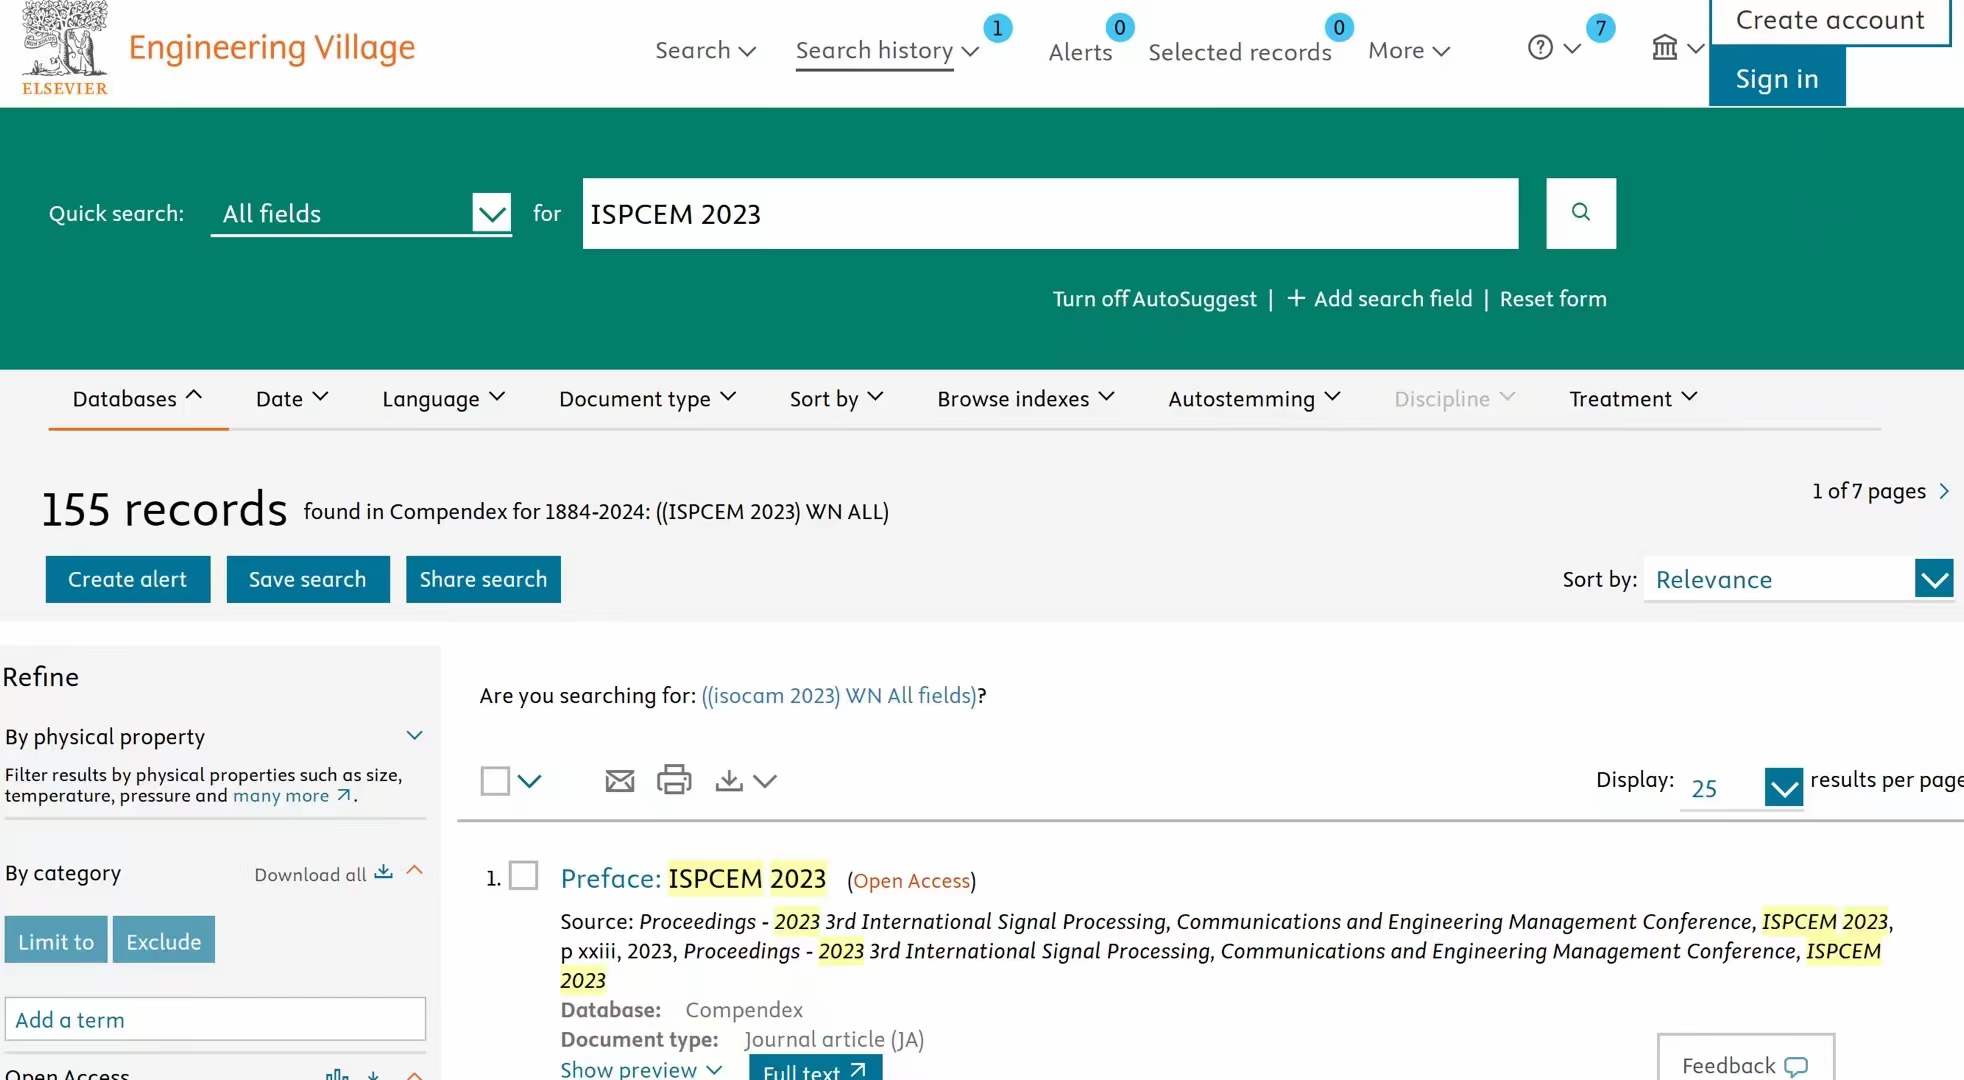Download records with the download icon

pyautogui.click(x=729, y=781)
